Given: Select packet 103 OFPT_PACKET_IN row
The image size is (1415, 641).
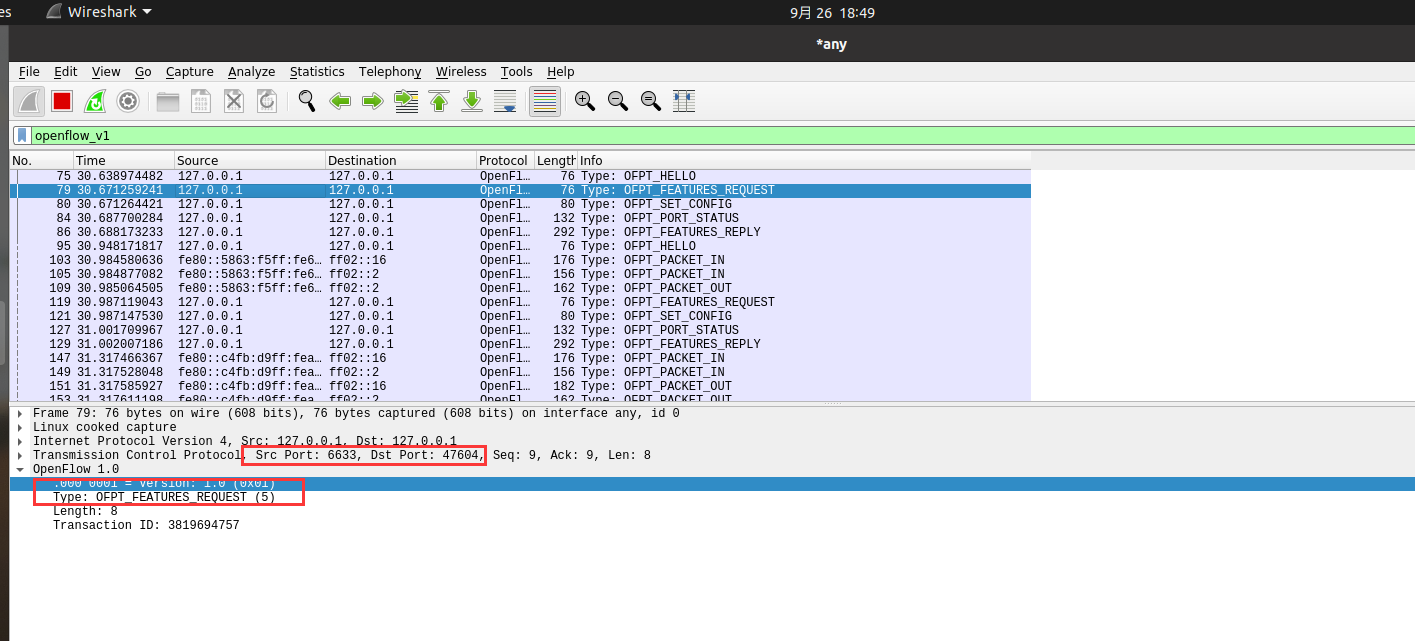Looking at the screenshot, I should [x=520, y=260].
